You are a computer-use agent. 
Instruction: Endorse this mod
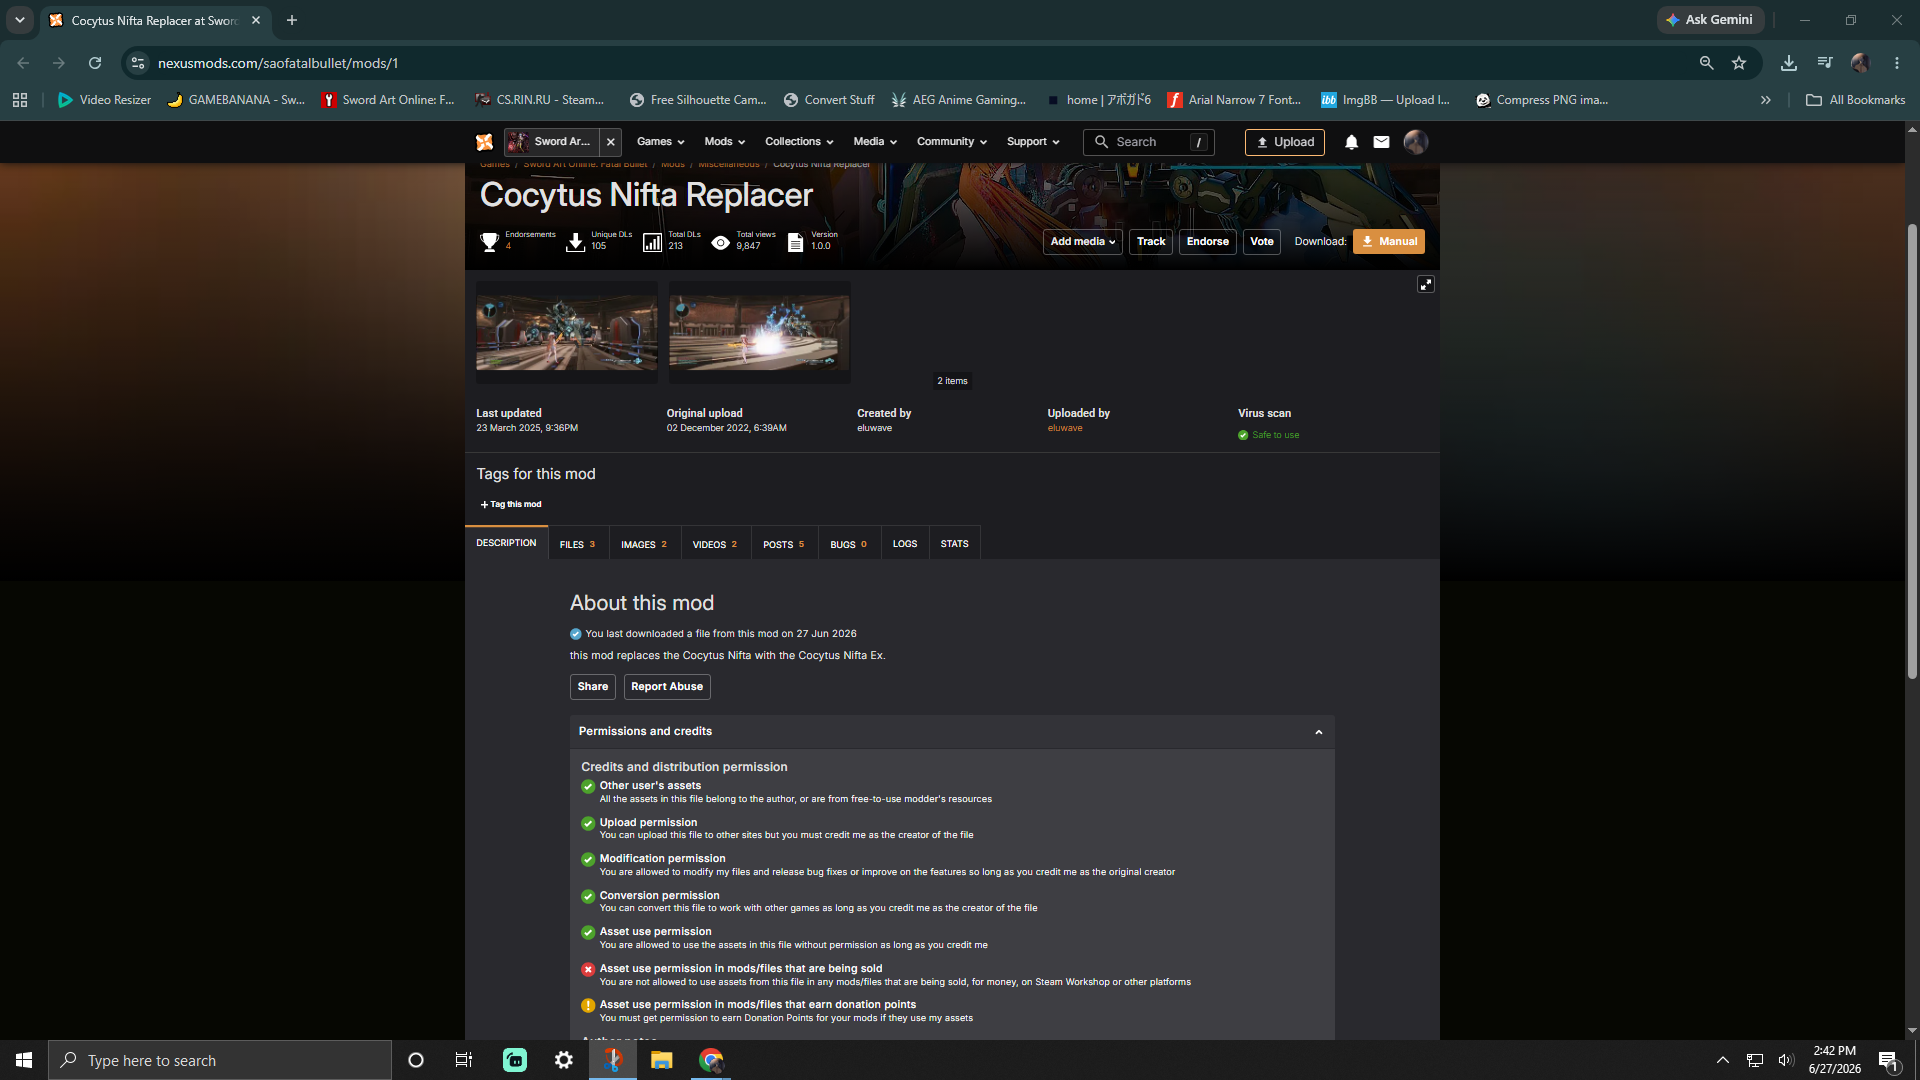click(x=1208, y=242)
